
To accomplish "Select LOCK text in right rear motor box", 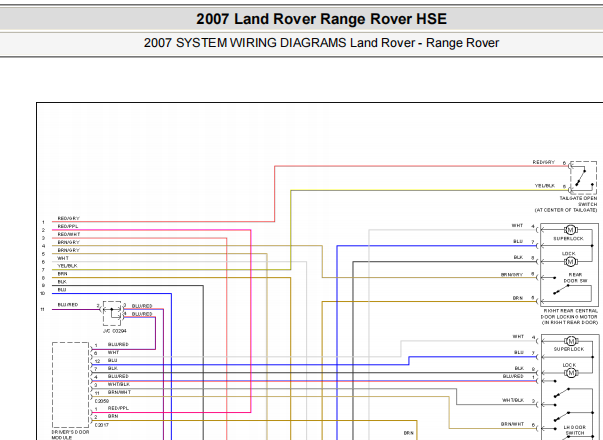I will [x=568, y=253].
